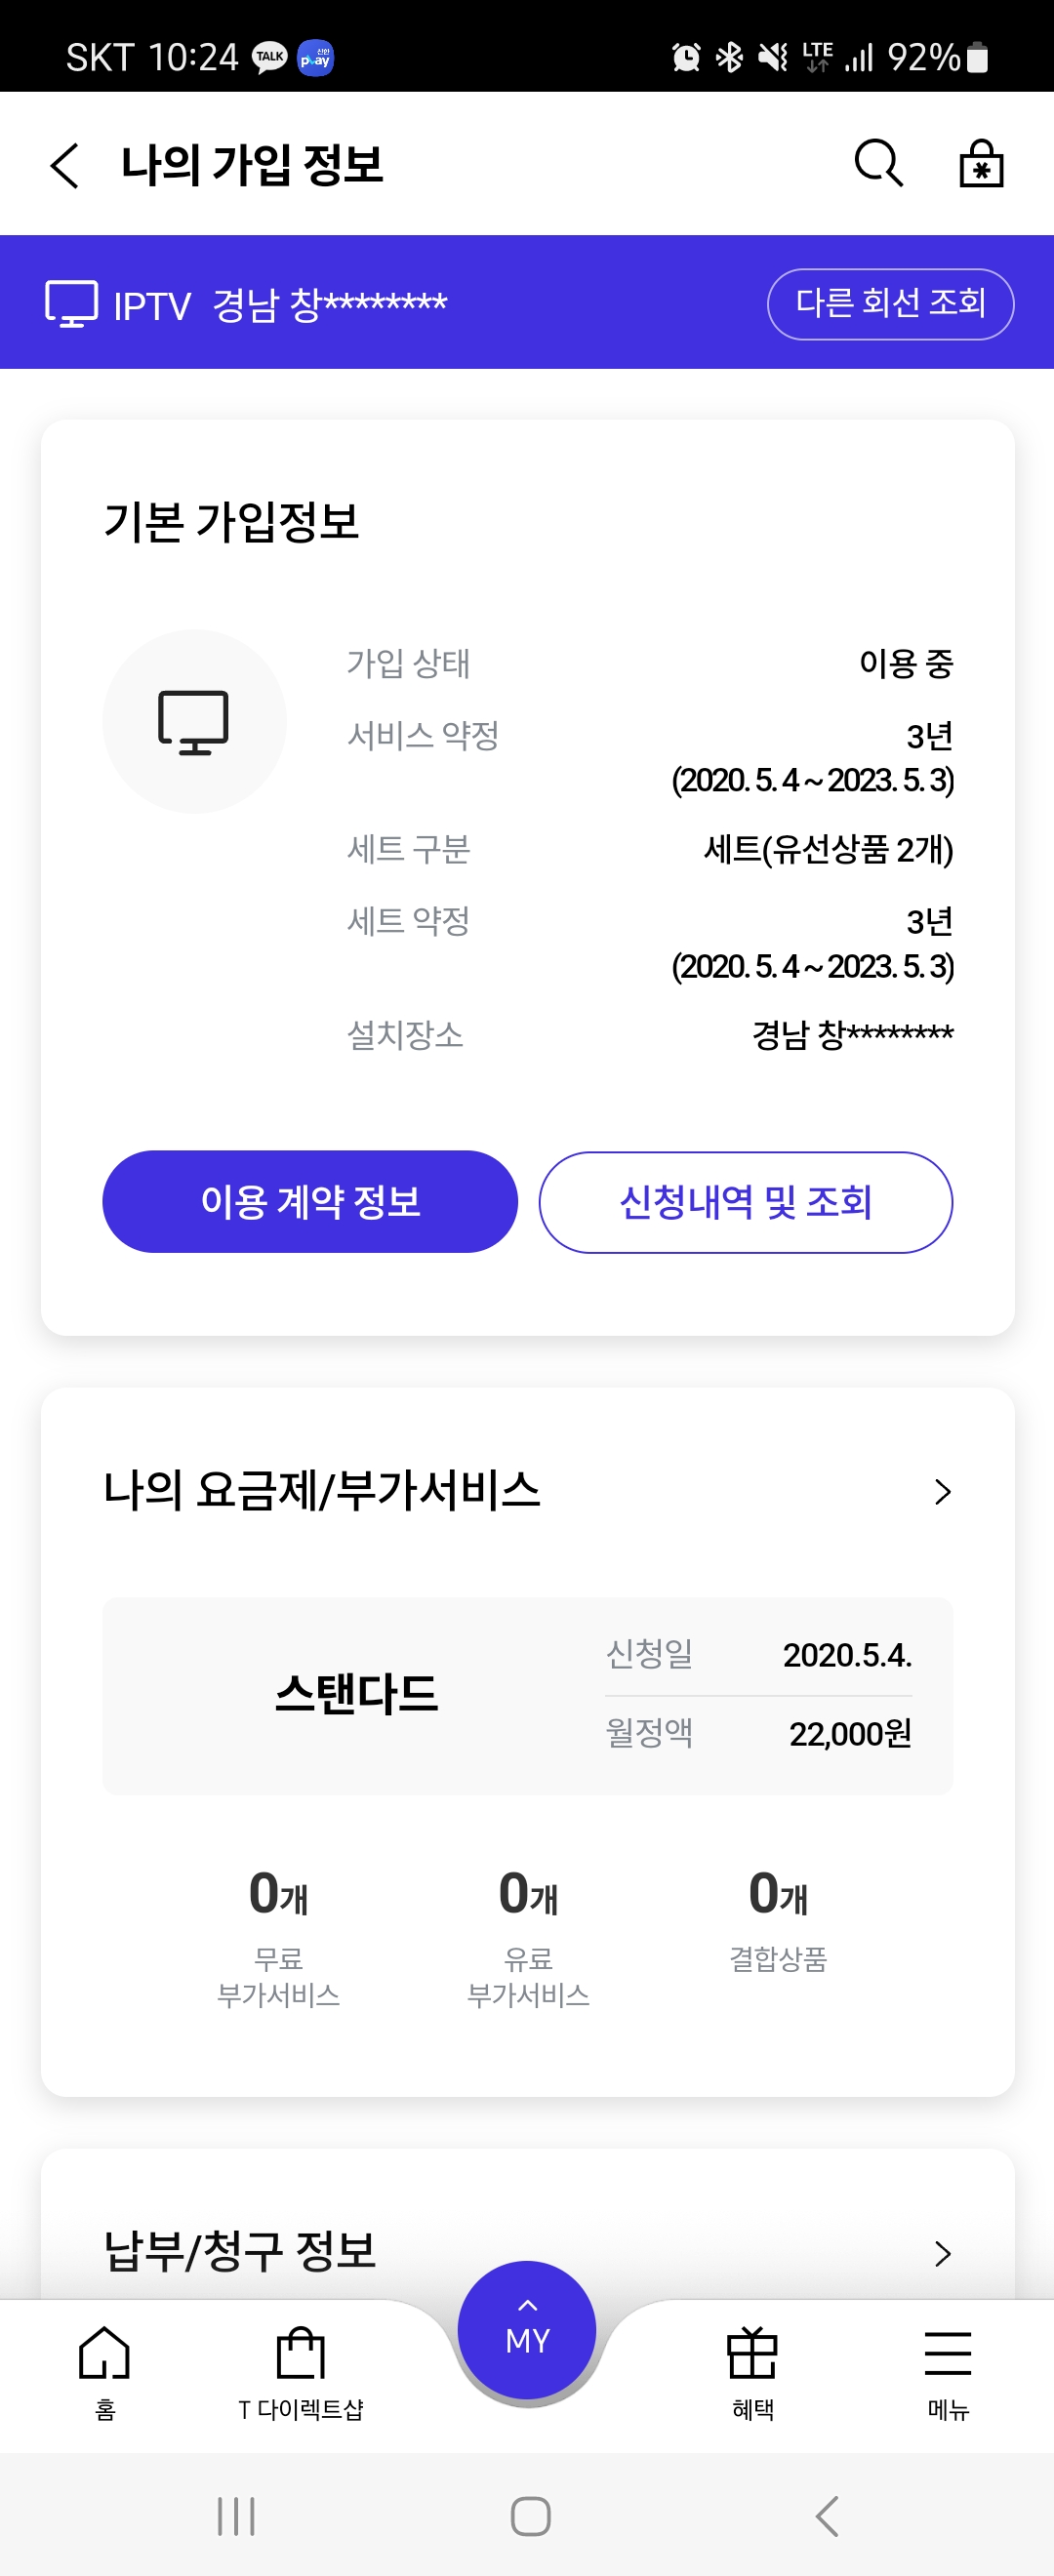The image size is (1054, 2576).
Task: Click 다른 회선 조회 button
Action: pyautogui.click(x=890, y=304)
